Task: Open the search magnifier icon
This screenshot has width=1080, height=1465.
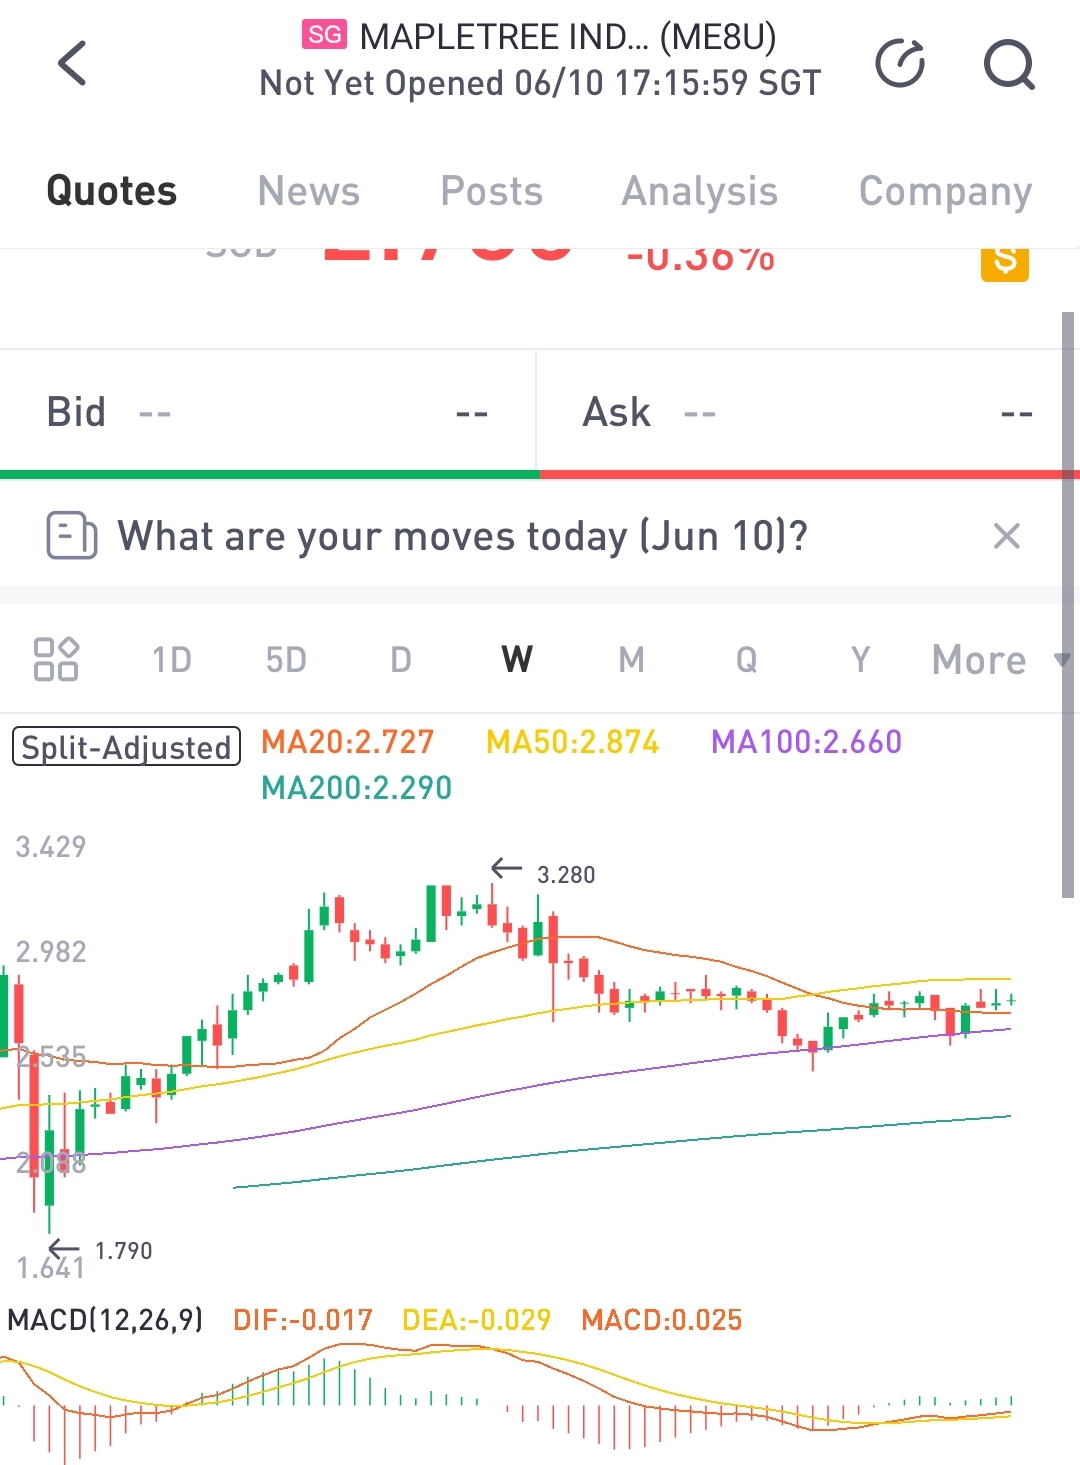Action: coord(1009,64)
